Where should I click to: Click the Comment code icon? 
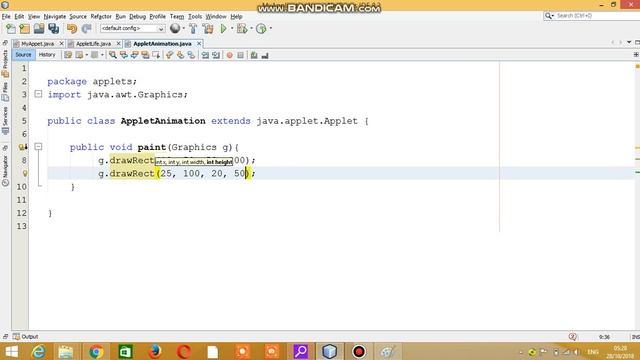(254, 55)
